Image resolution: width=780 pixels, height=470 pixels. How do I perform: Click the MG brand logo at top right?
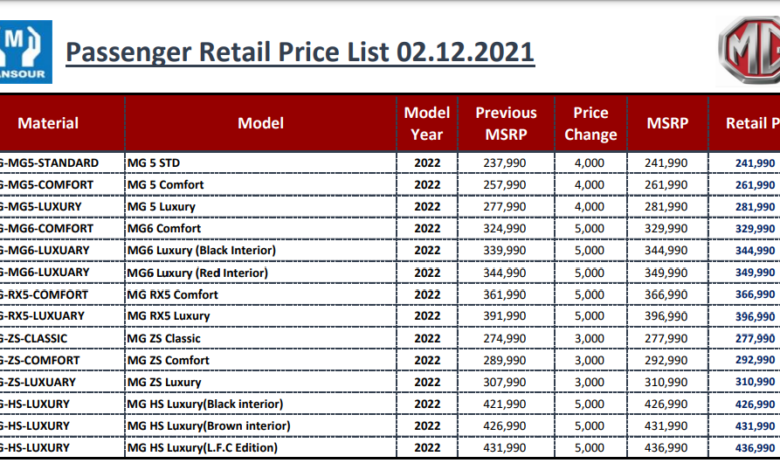click(750, 52)
